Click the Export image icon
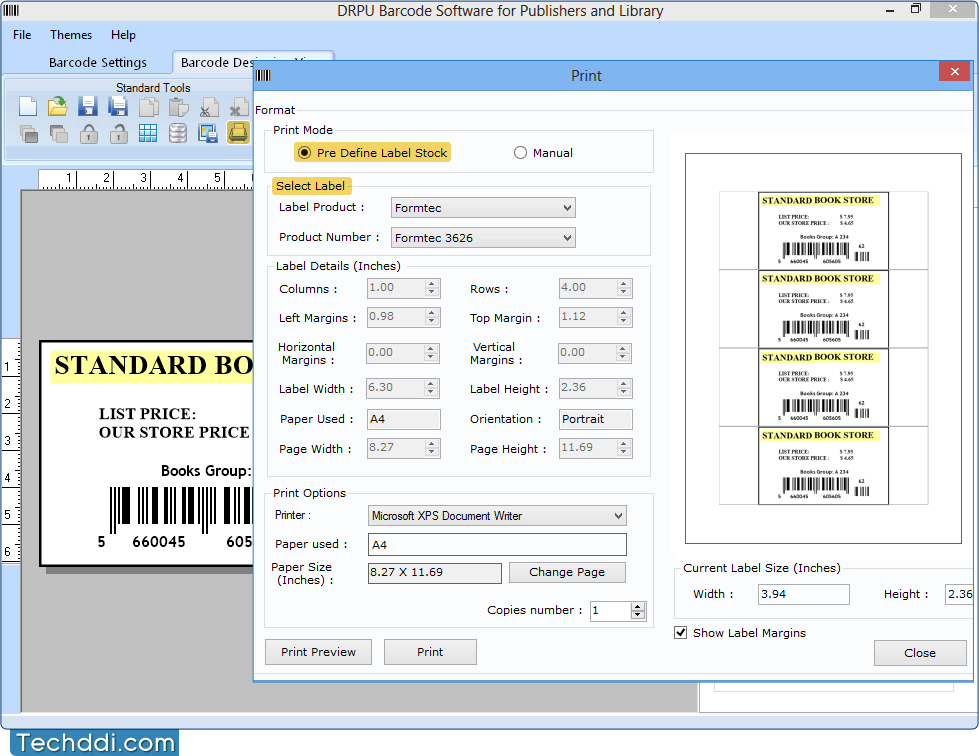 208,133
